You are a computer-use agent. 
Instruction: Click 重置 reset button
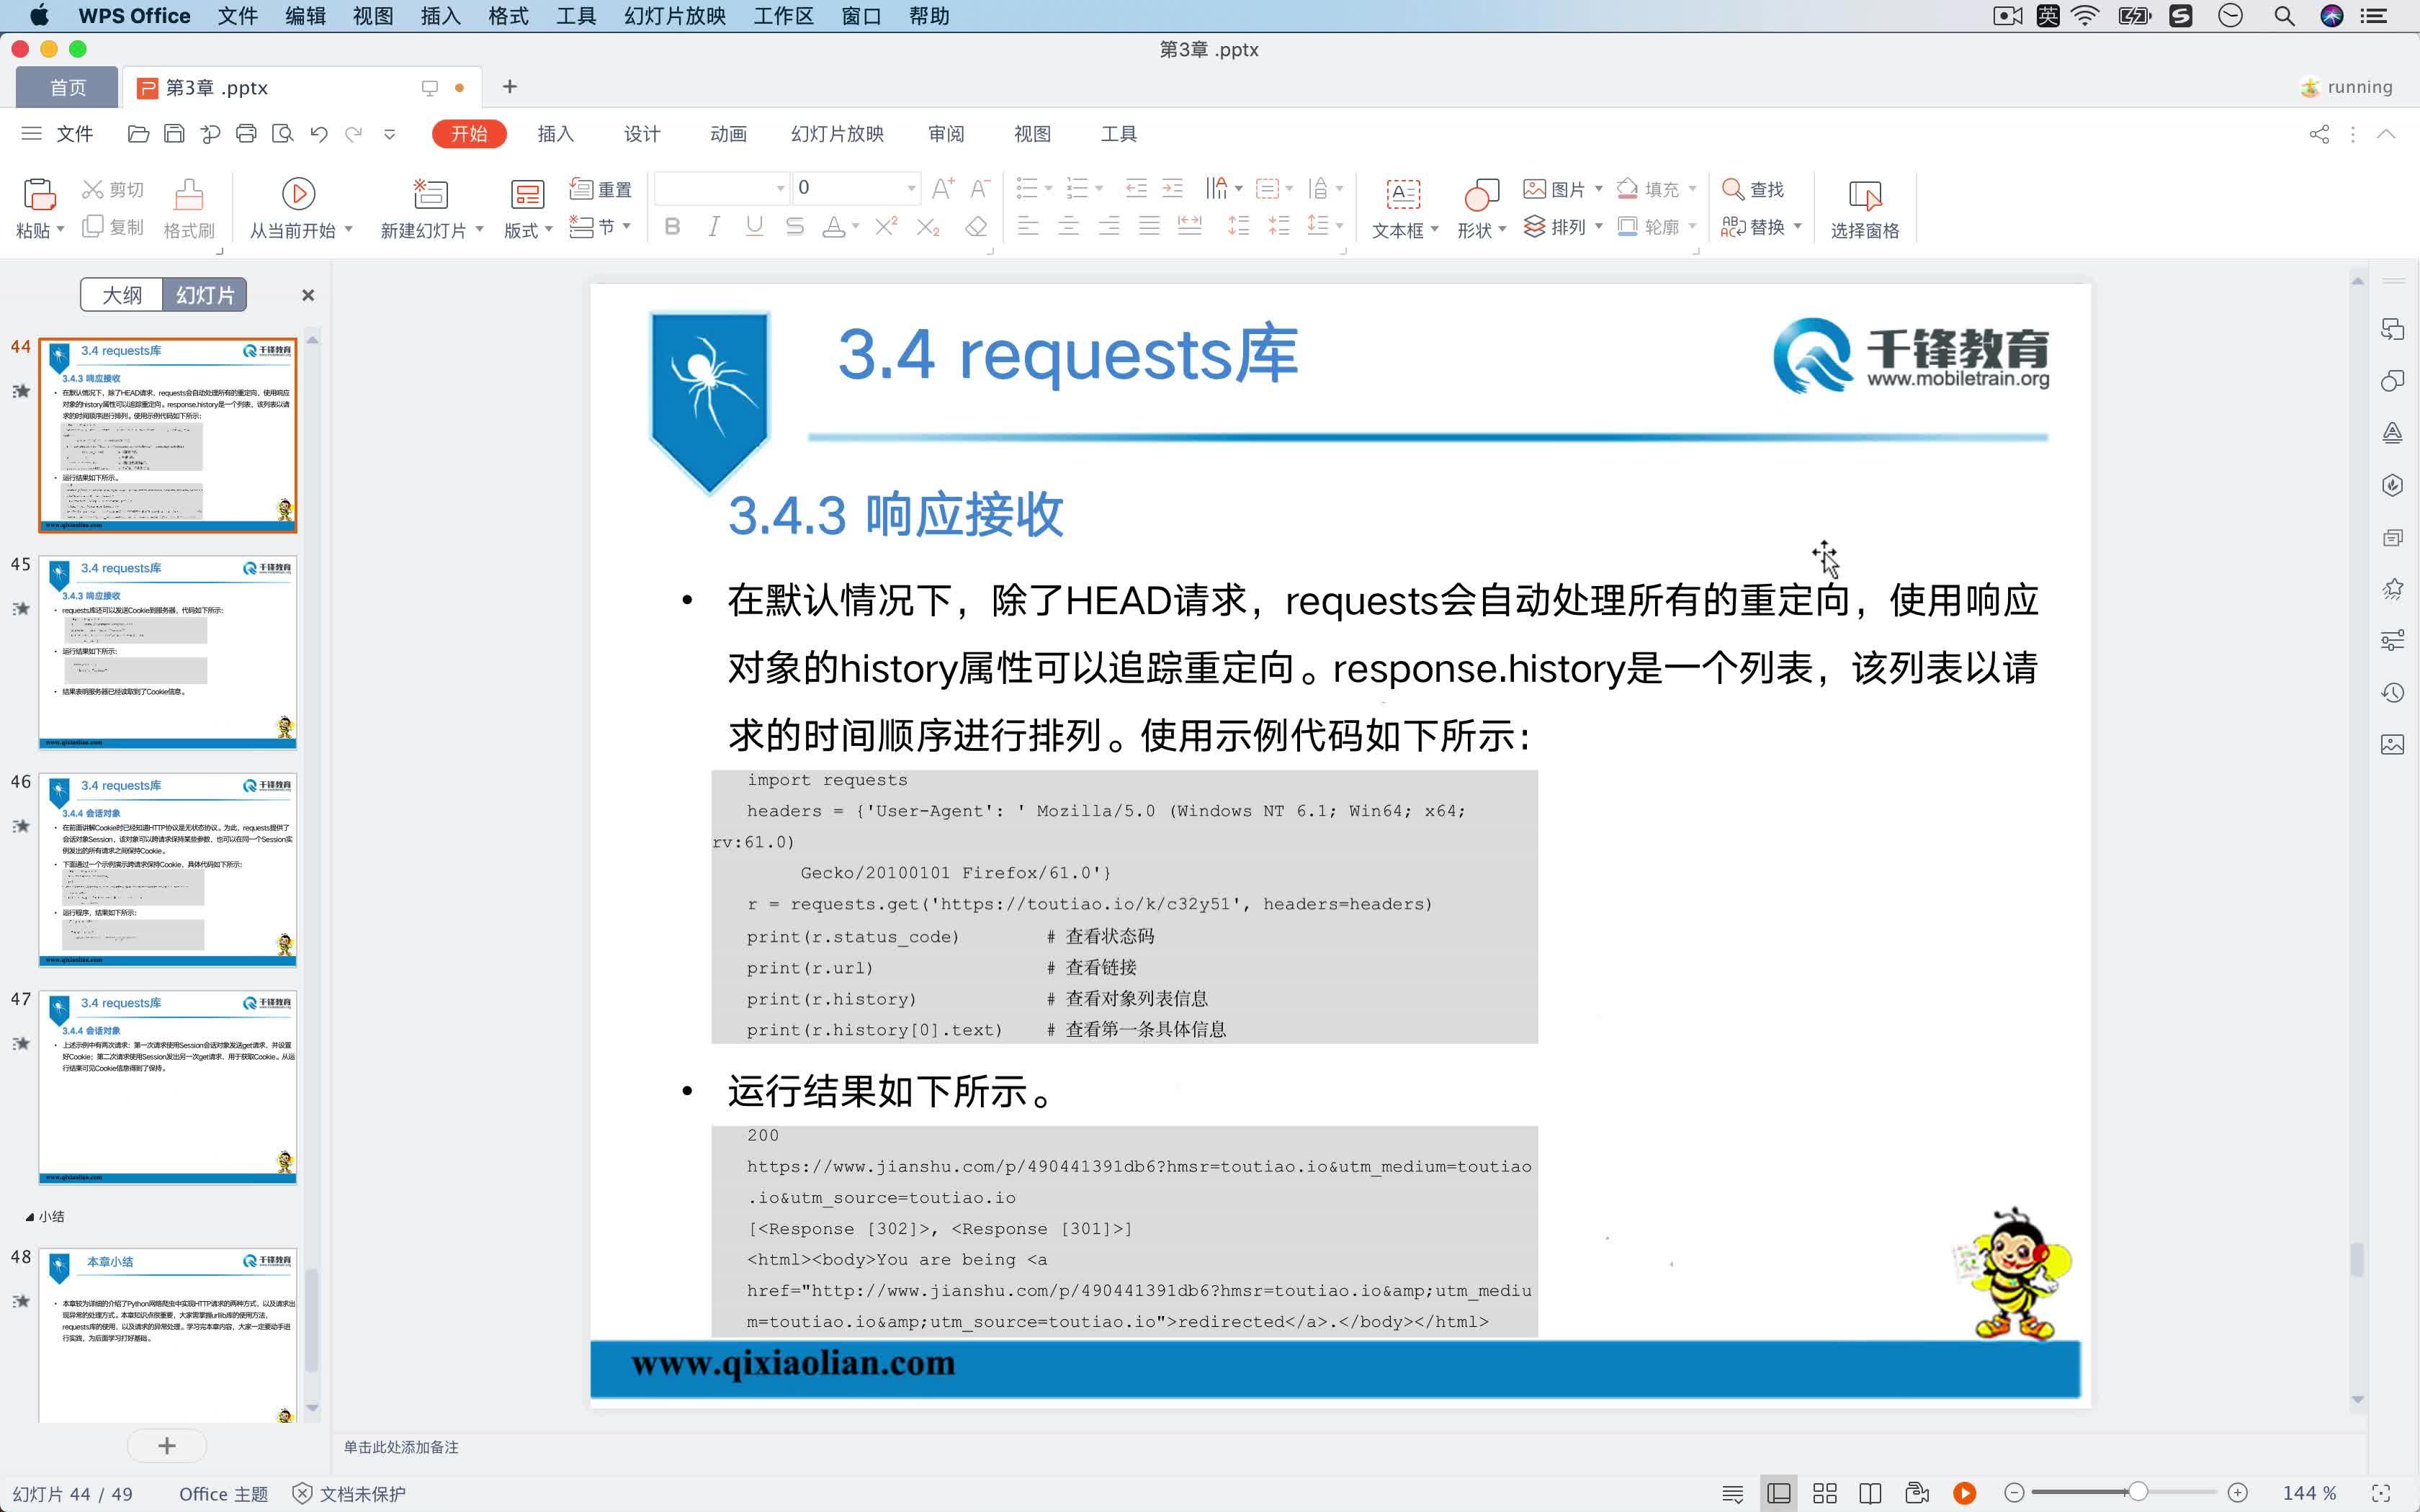(x=600, y=189)
